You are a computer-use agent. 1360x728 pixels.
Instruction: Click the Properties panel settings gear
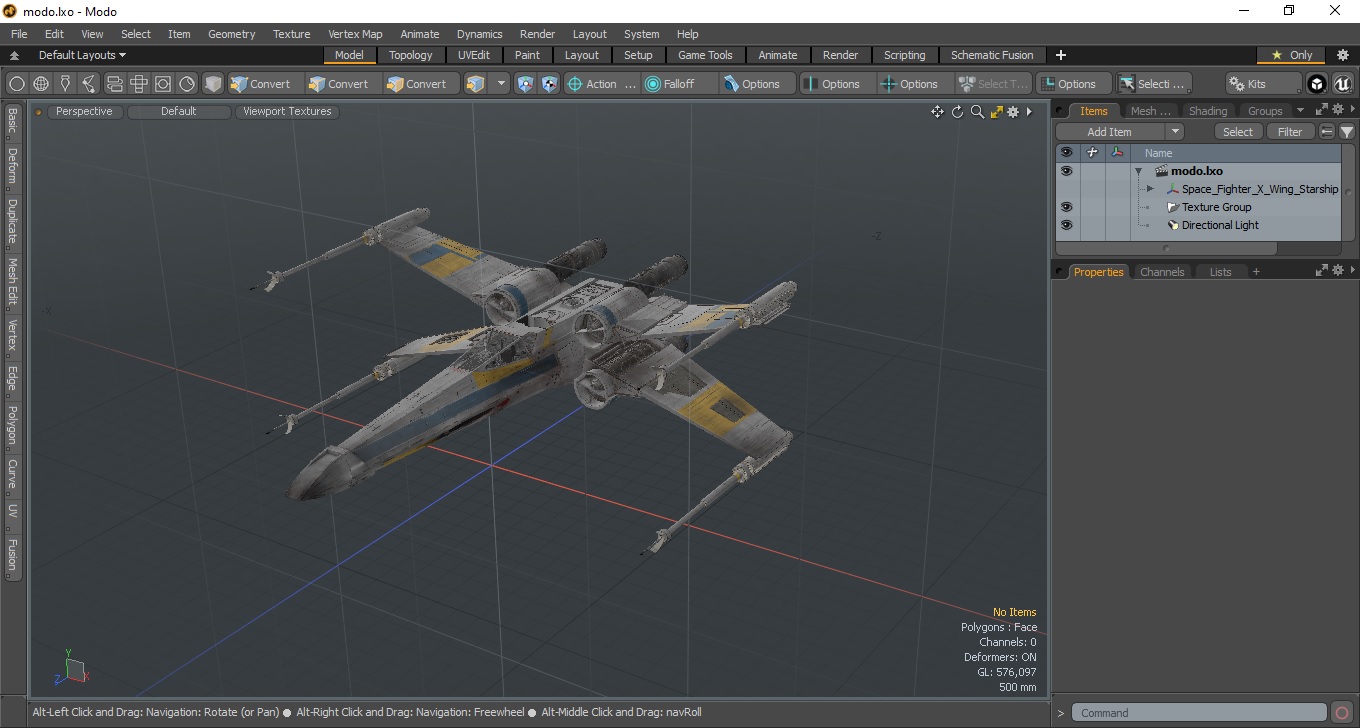(x=1337, y=271)
